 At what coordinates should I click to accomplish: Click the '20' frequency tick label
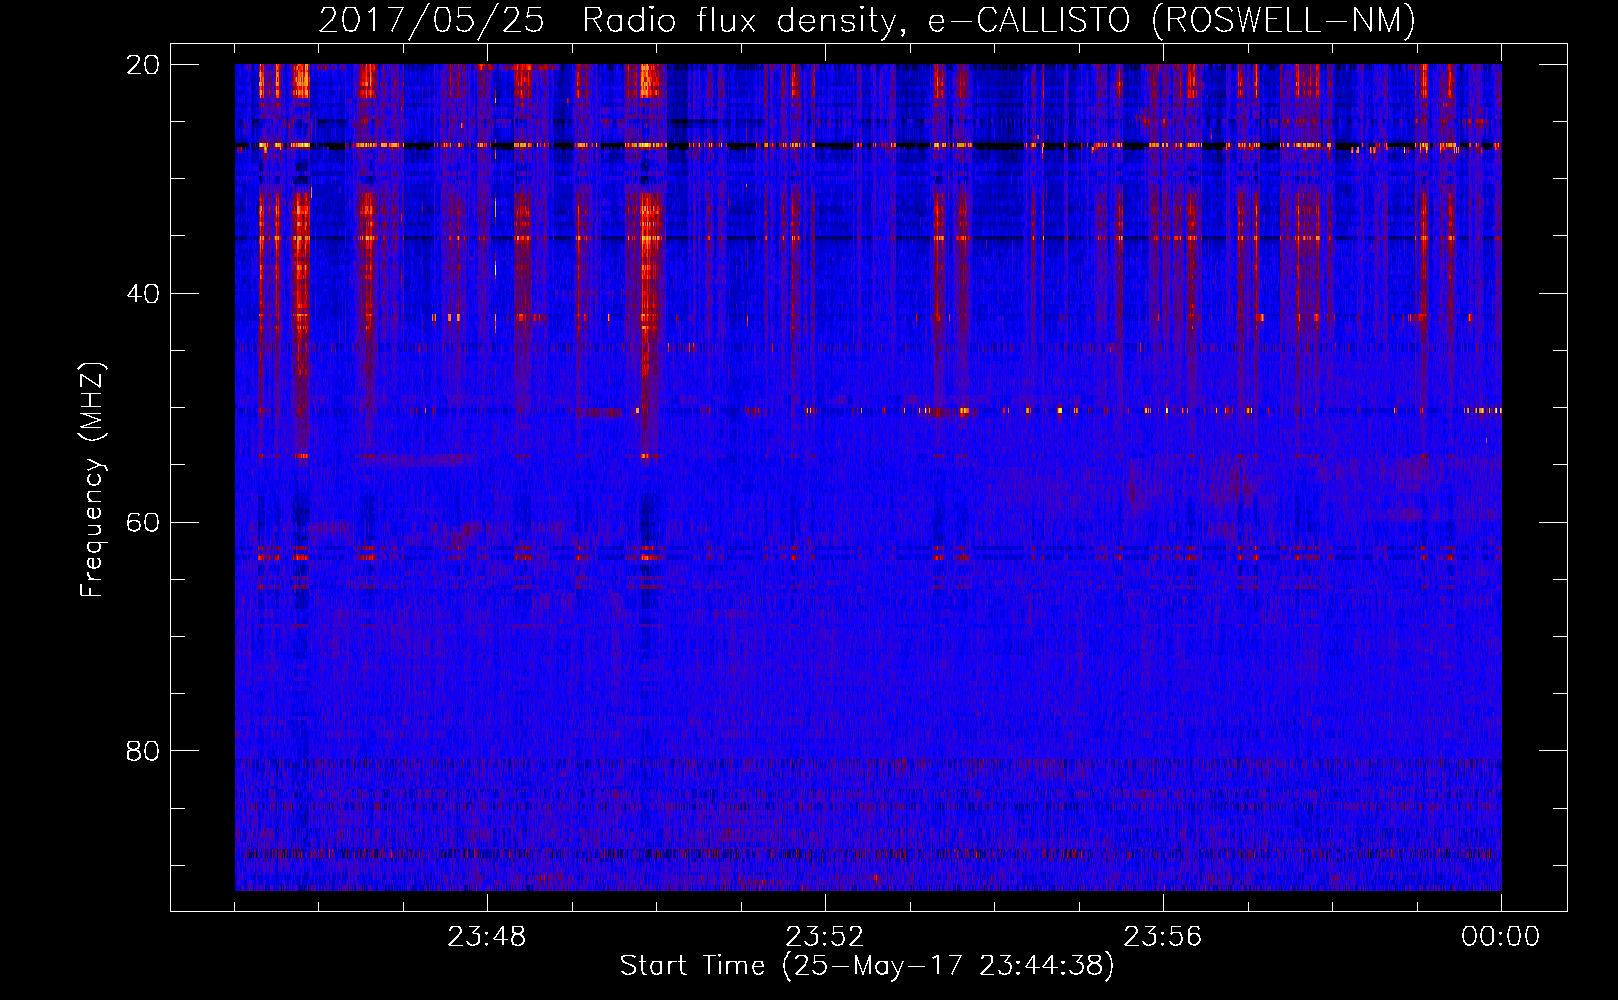143,65
